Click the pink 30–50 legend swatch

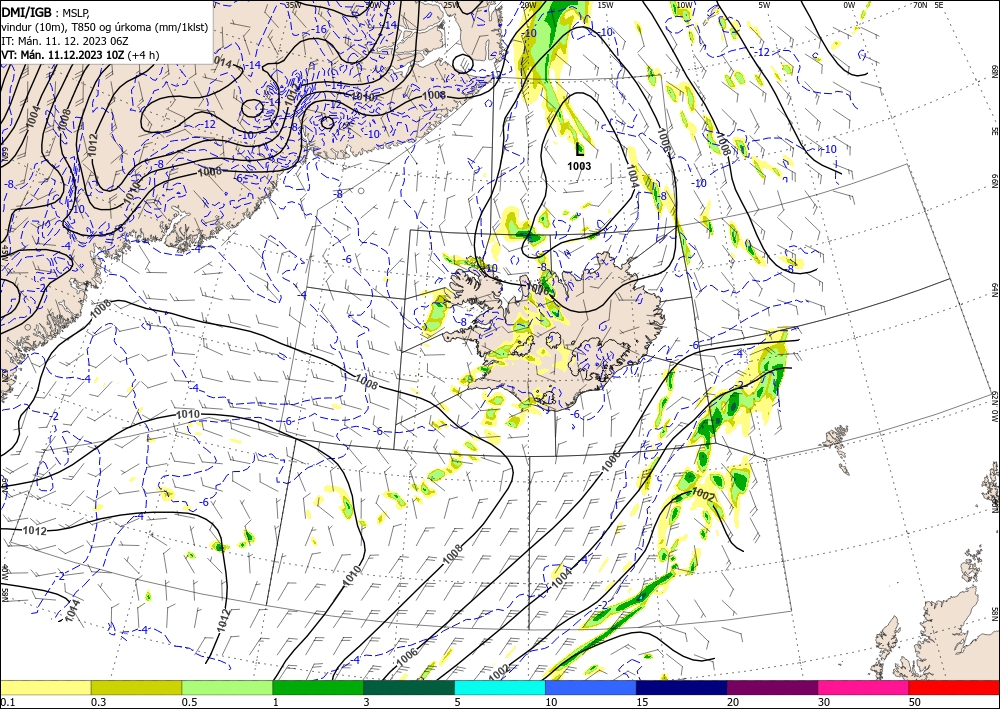[864, 687]
